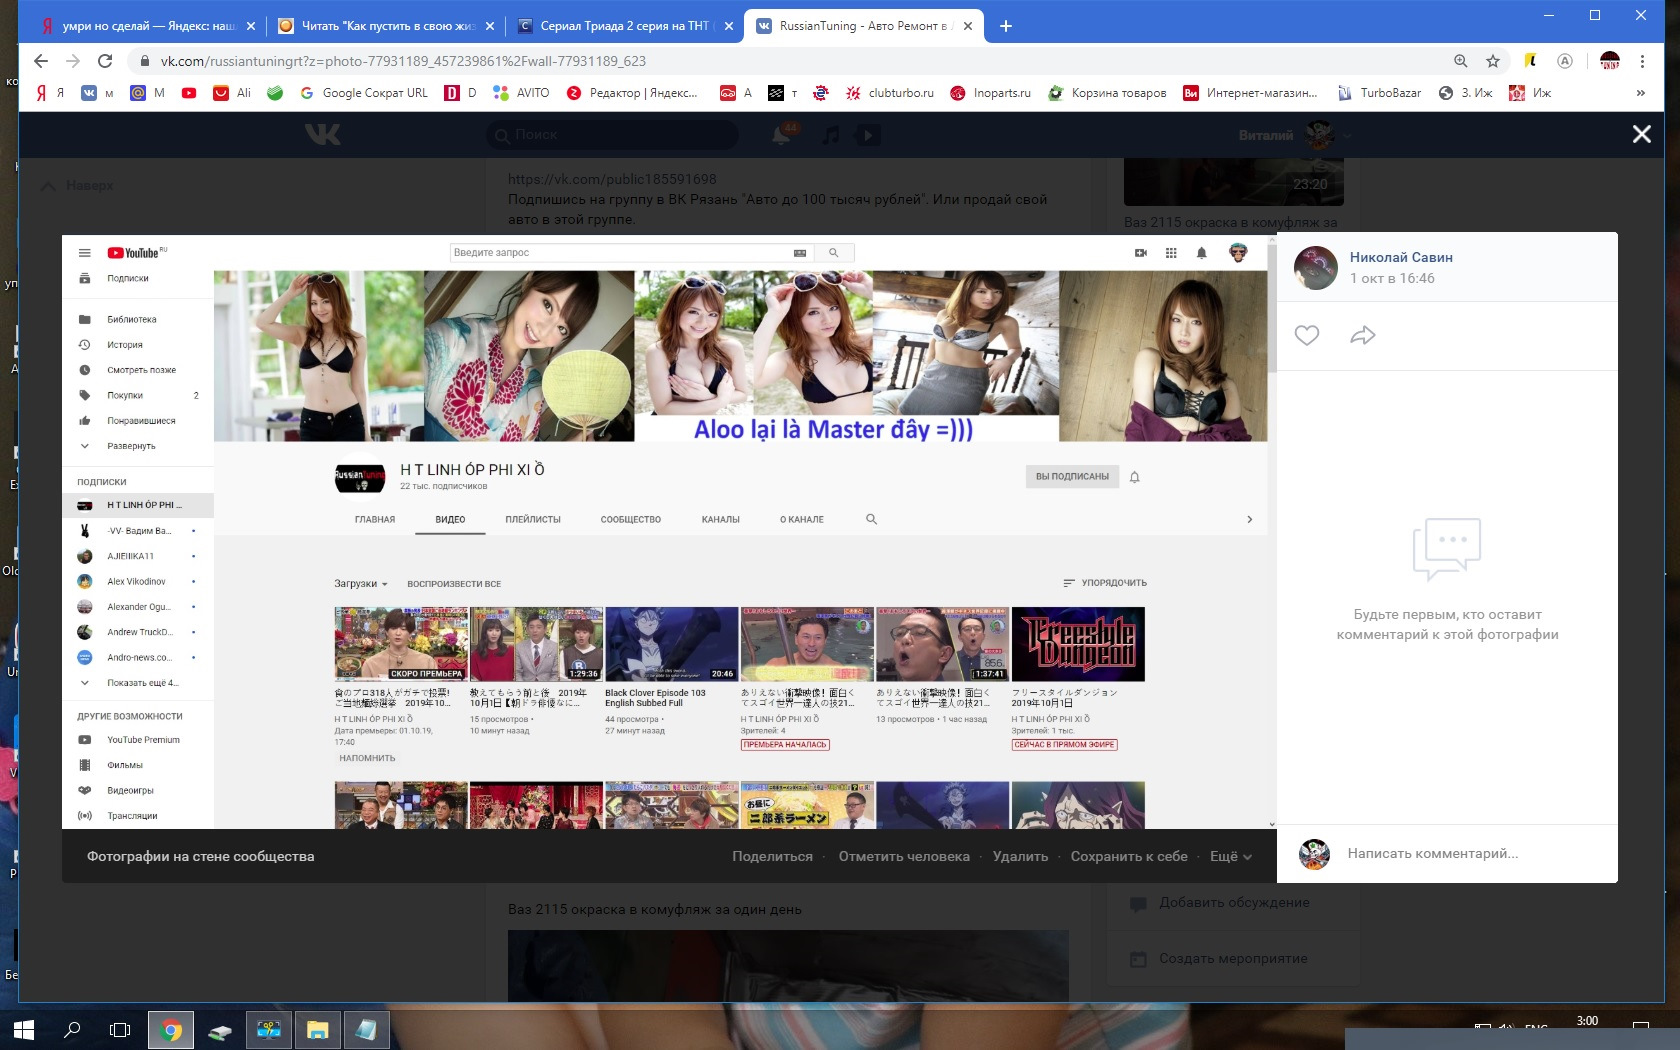Open the 'Корзина товаров' bookmark

[x=1107, y=93]
